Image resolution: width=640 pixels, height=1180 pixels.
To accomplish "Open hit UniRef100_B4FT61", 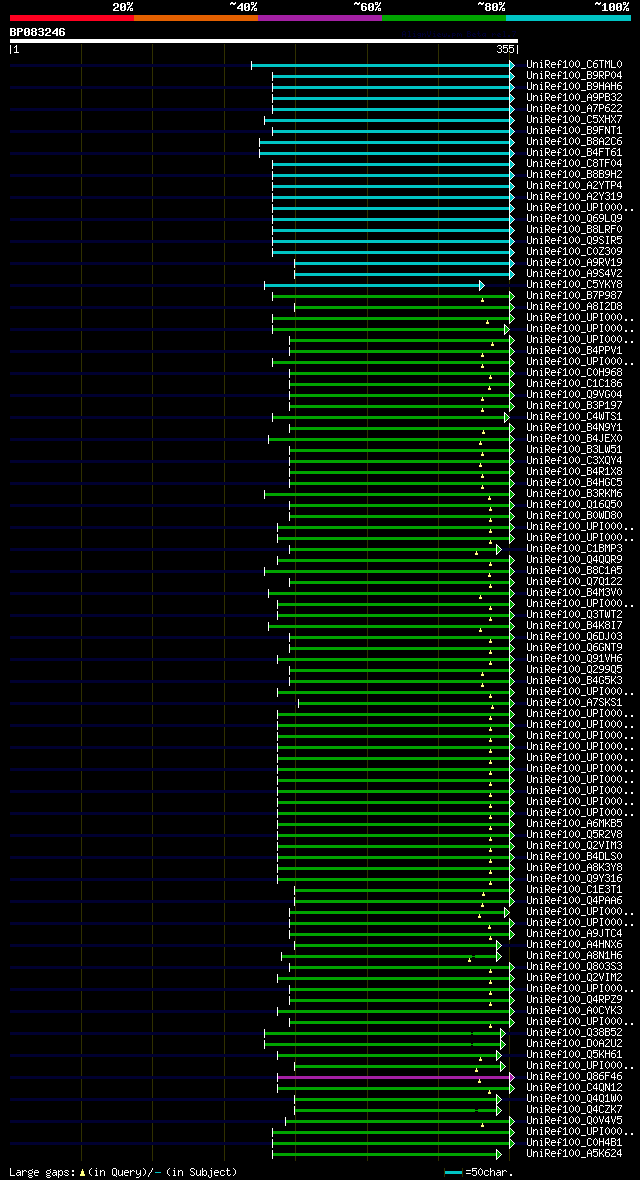I will (x=574, y=153).
